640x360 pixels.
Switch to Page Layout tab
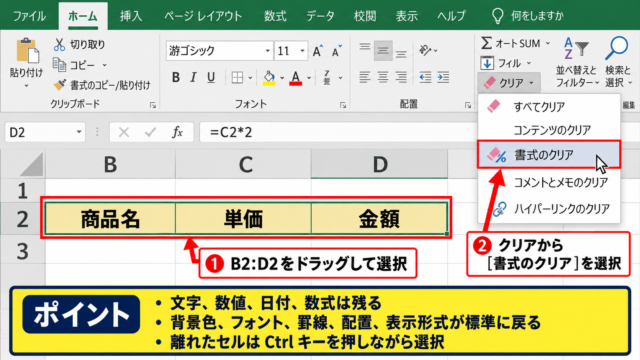[203, 16]
